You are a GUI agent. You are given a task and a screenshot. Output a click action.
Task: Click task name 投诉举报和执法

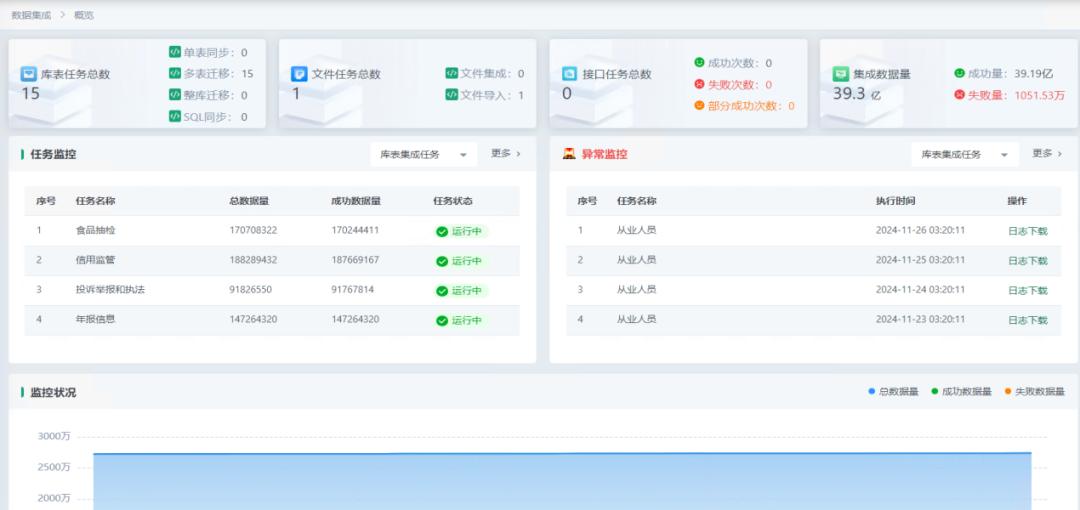tap(110, 289)
